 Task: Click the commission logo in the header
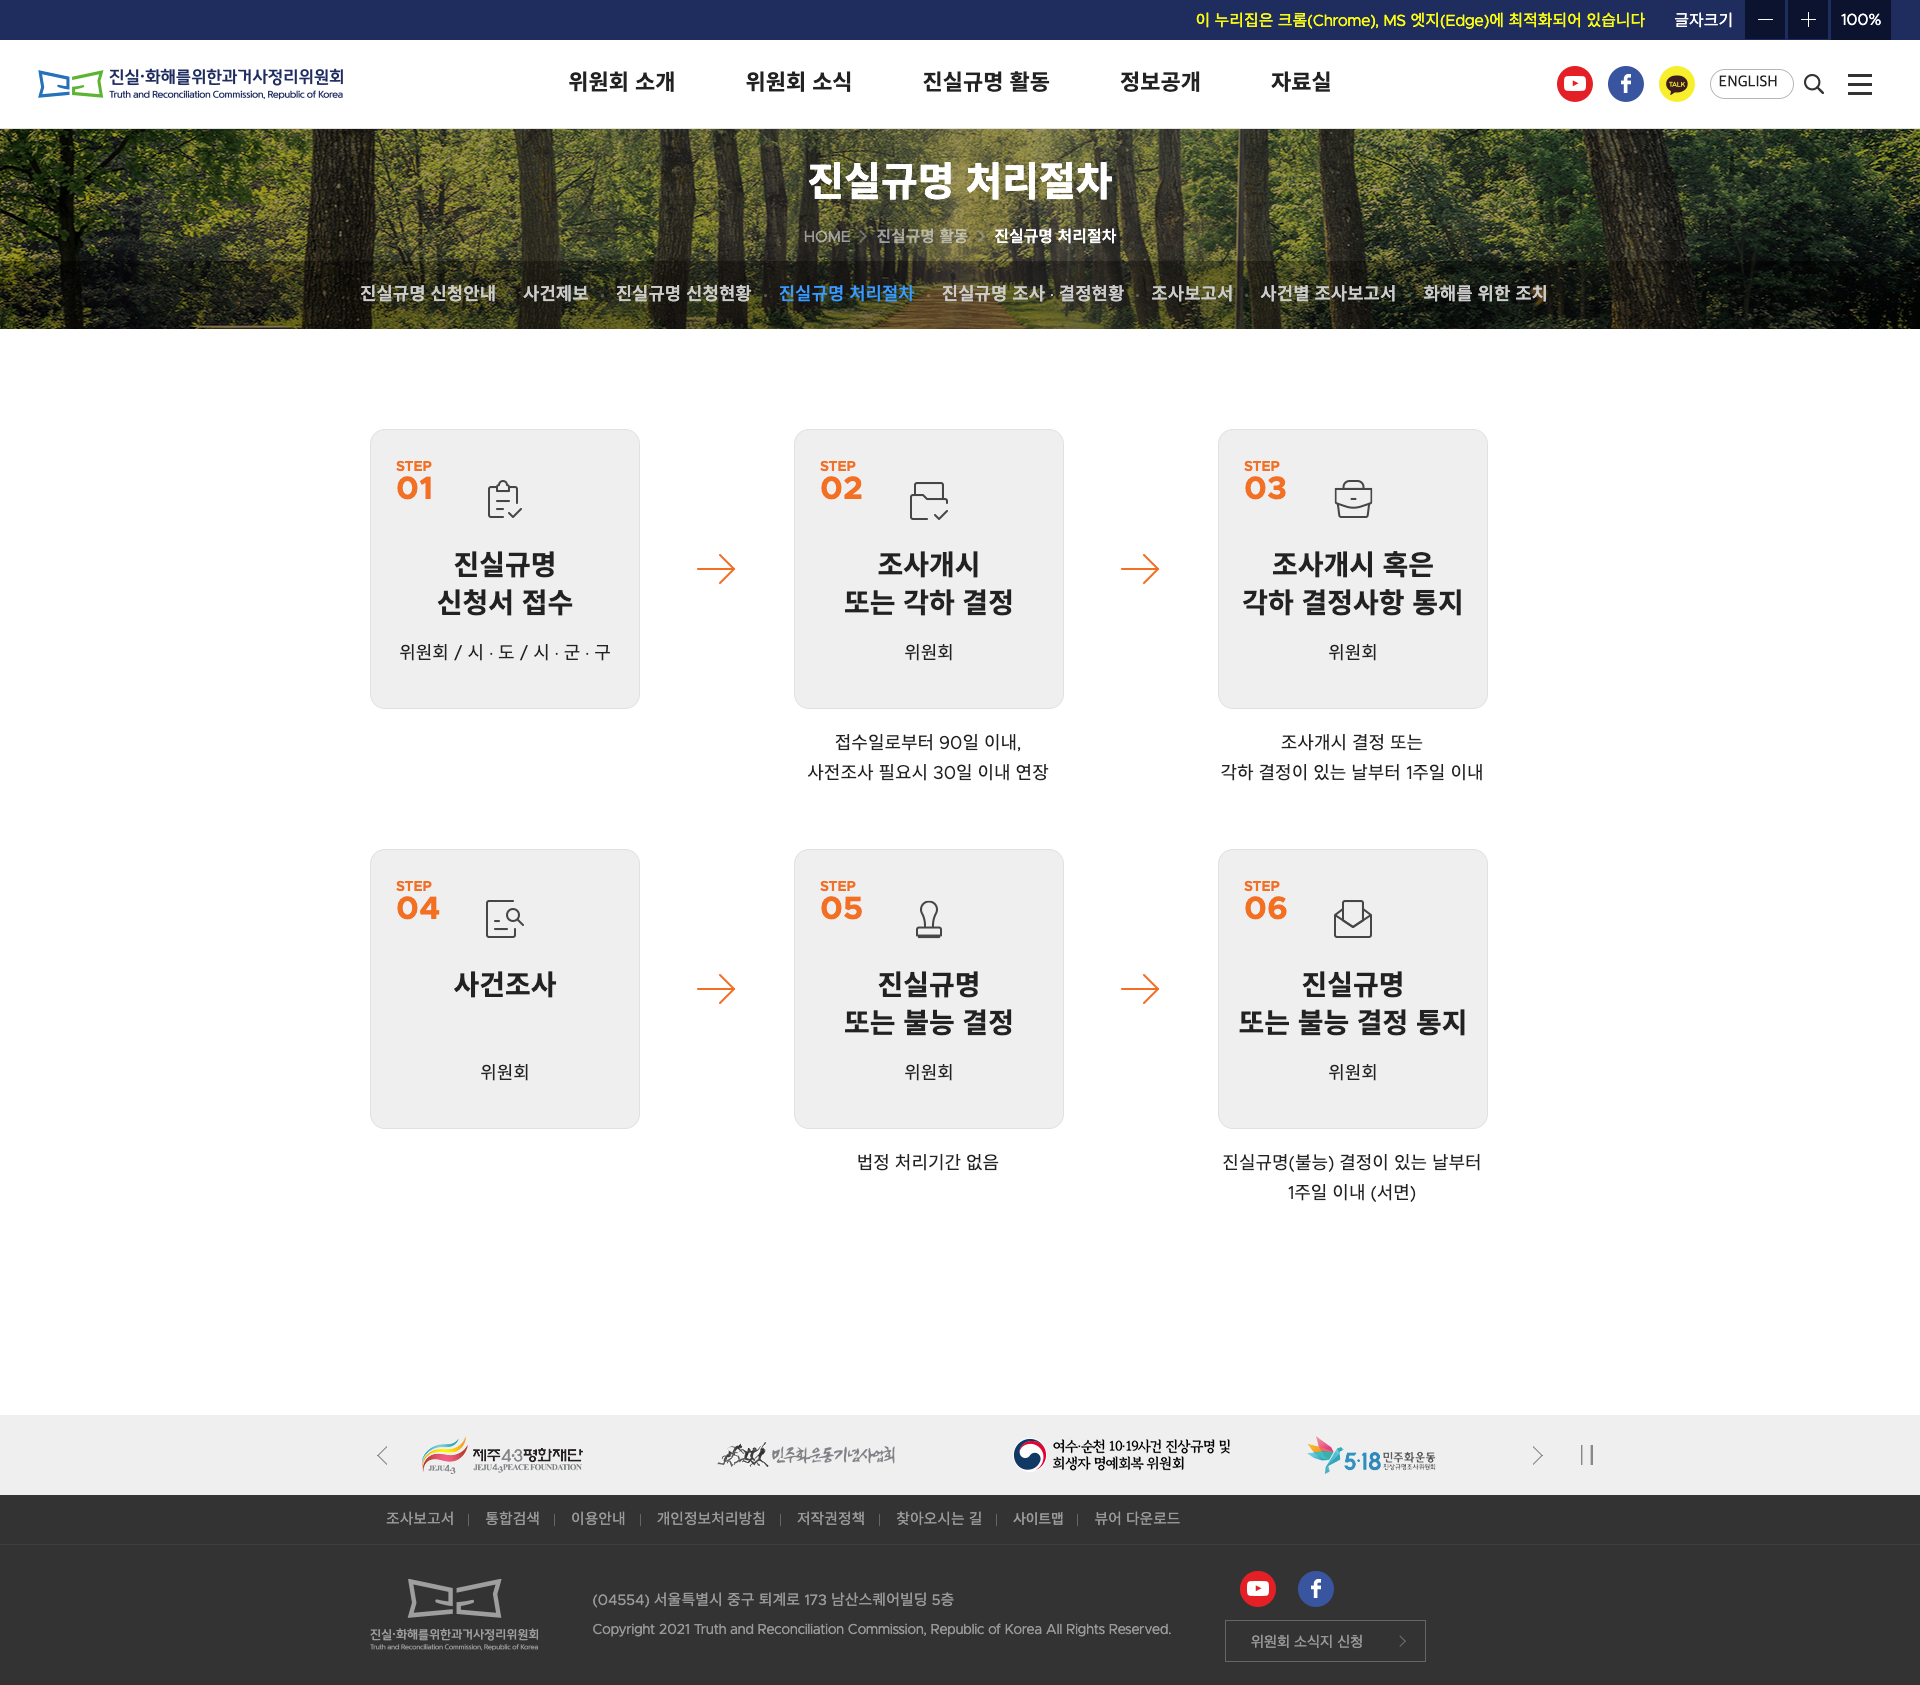click(x=191, y=84)
